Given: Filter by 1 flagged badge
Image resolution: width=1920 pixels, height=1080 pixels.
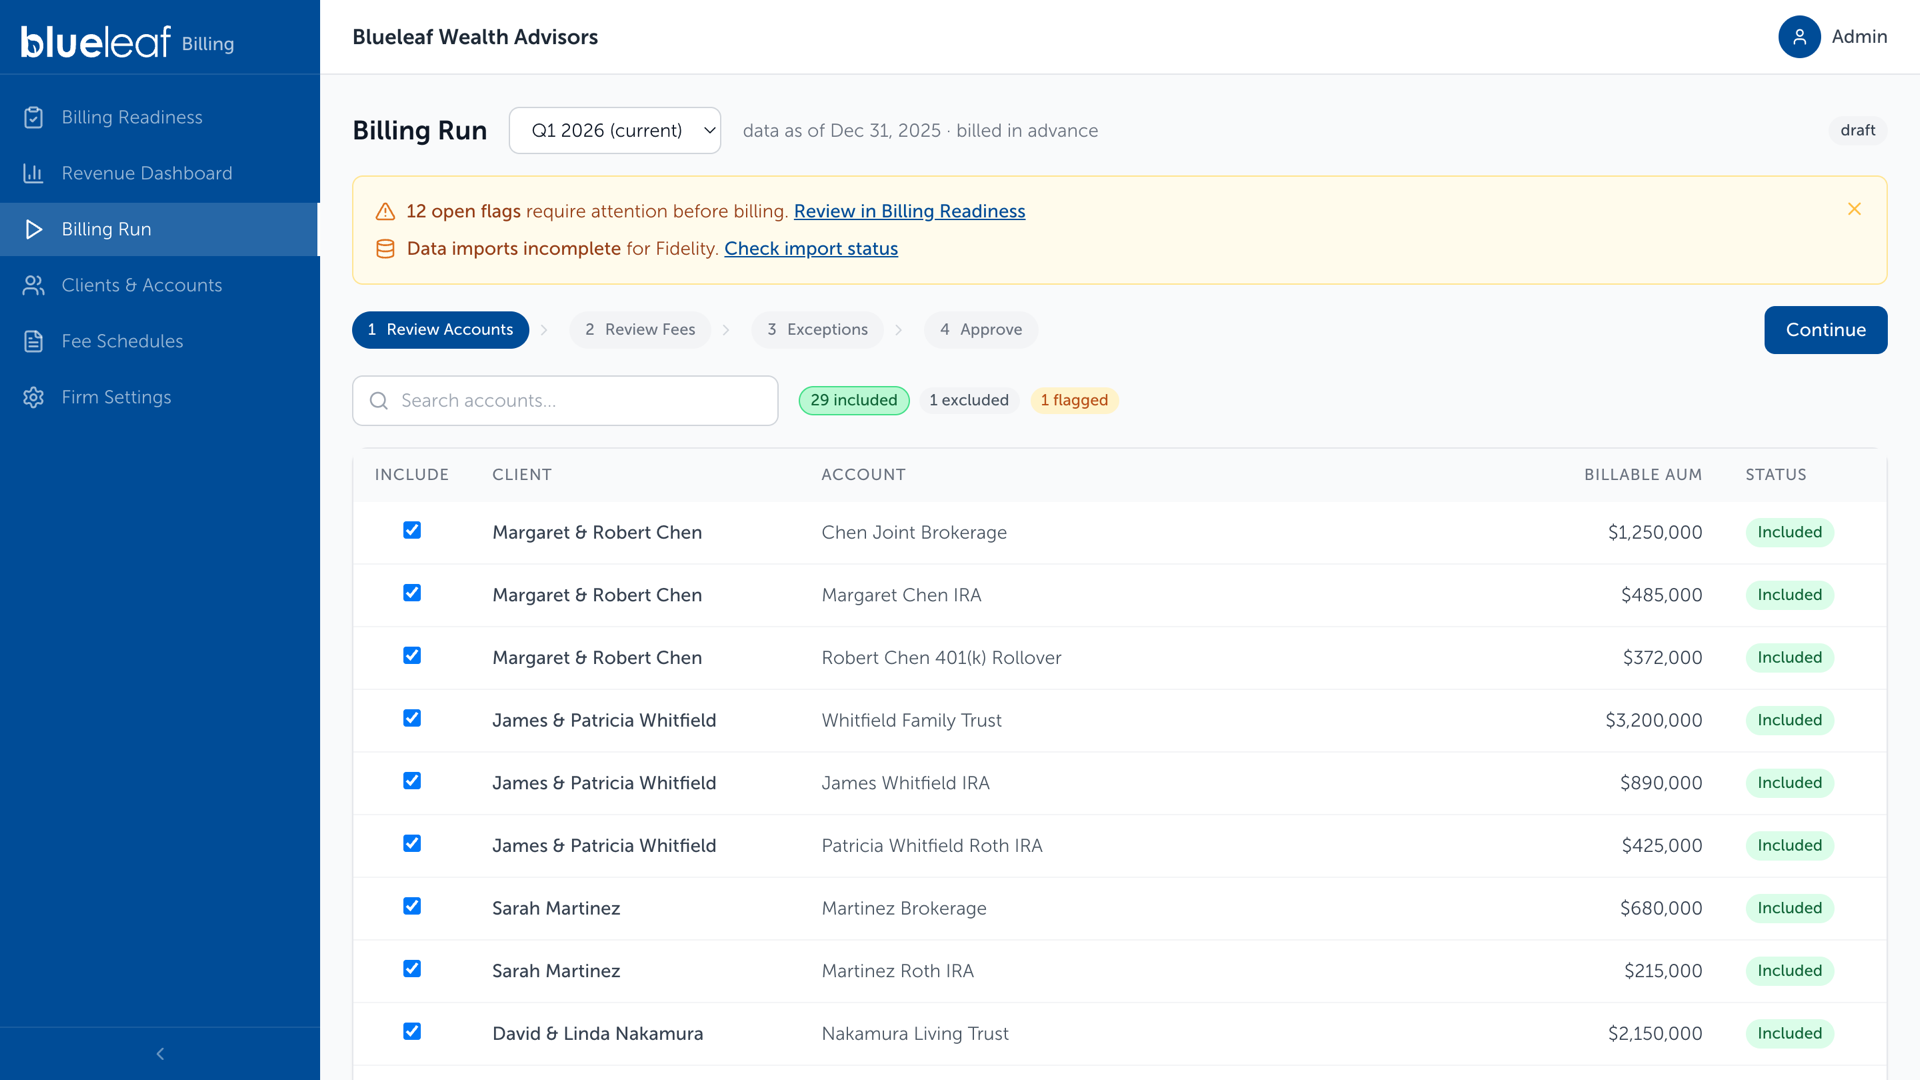Looking at the screenshot, I should point(1074,400).
